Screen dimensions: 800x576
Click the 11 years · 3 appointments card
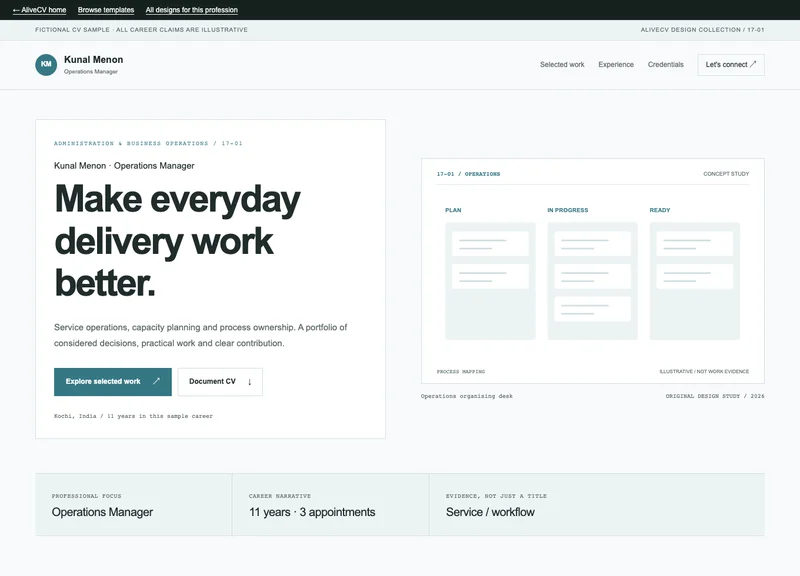click(331, 505)
